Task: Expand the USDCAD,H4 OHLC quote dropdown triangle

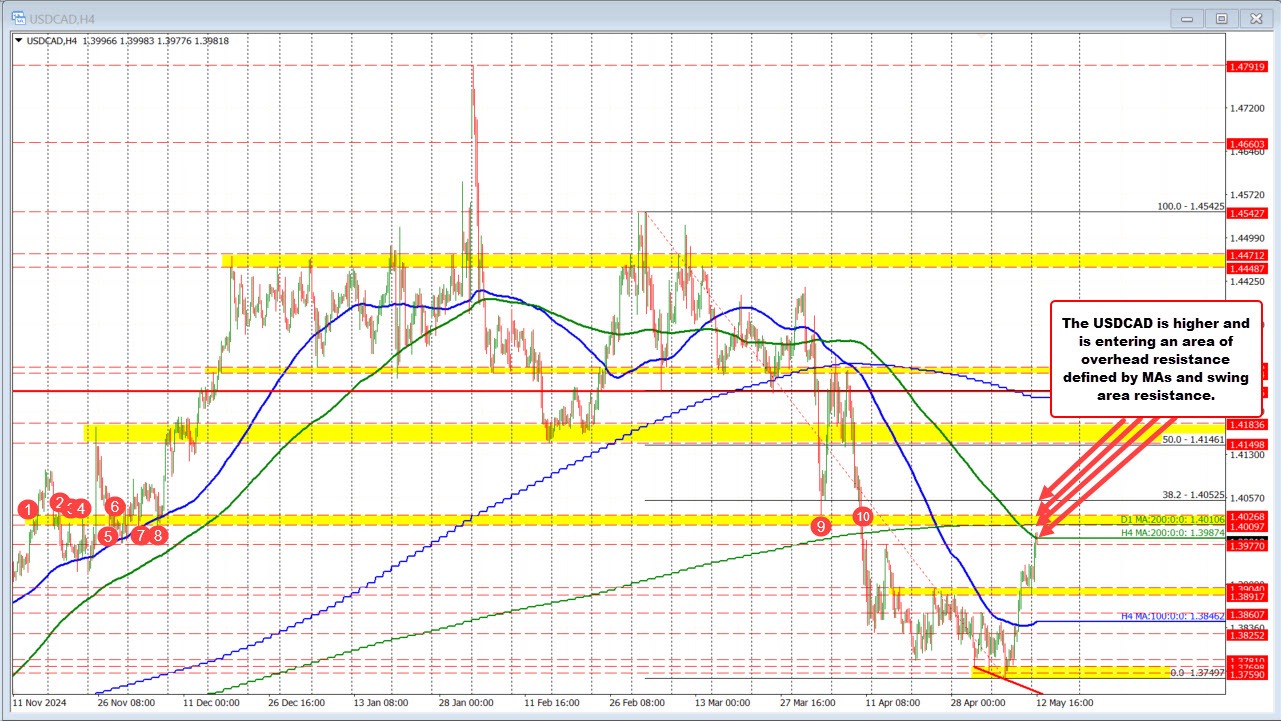Action: tap(19, 41)
